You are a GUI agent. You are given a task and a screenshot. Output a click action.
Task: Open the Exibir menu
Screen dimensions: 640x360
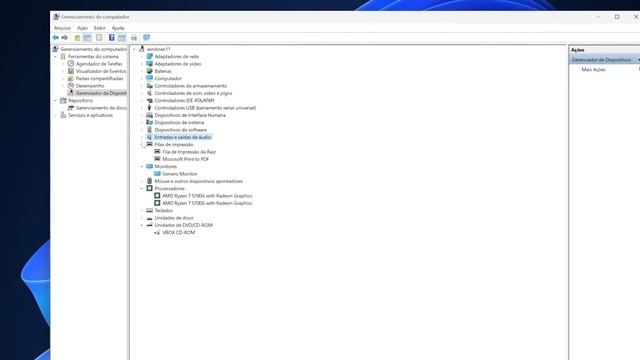click(x=100, y=28)
